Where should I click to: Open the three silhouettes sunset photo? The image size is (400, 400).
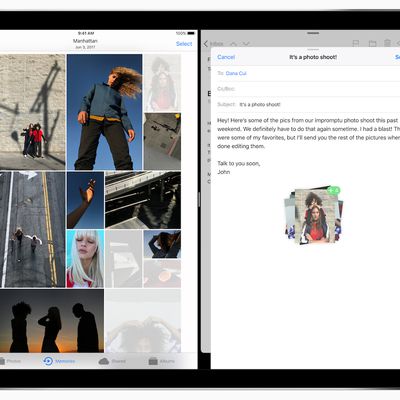point(52,321)
